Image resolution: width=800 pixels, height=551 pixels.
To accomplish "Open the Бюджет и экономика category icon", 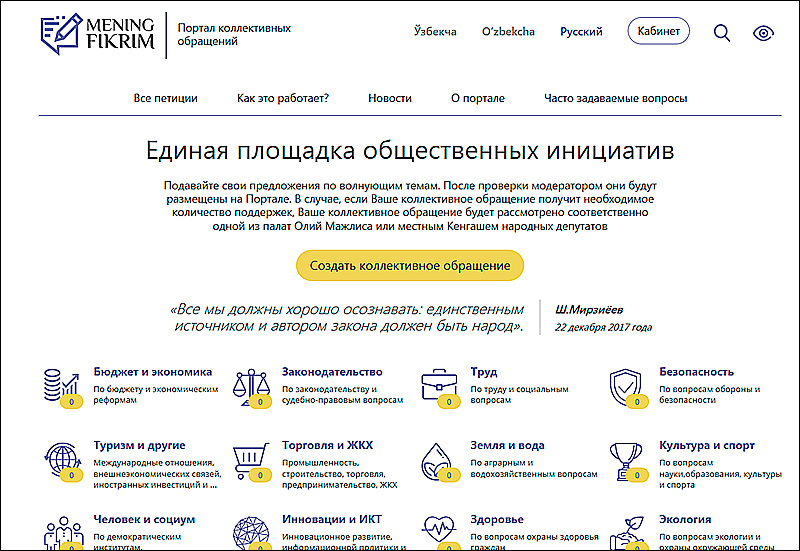I will 62,385.
